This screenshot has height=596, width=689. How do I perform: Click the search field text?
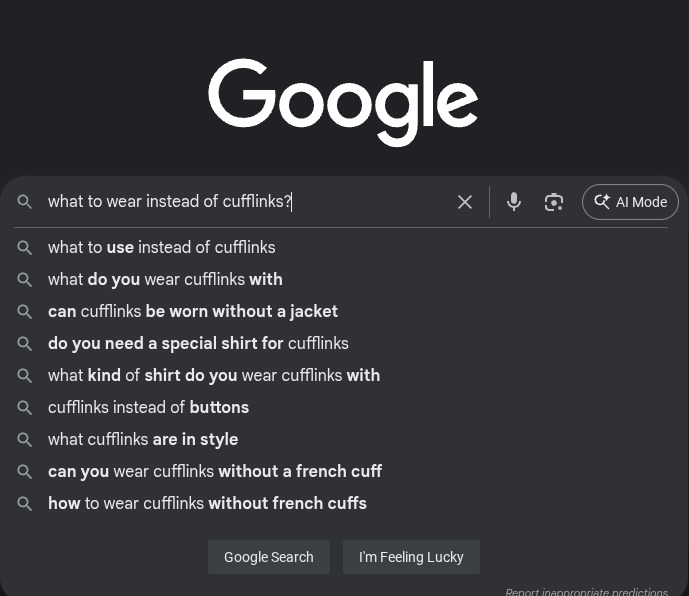170,202
